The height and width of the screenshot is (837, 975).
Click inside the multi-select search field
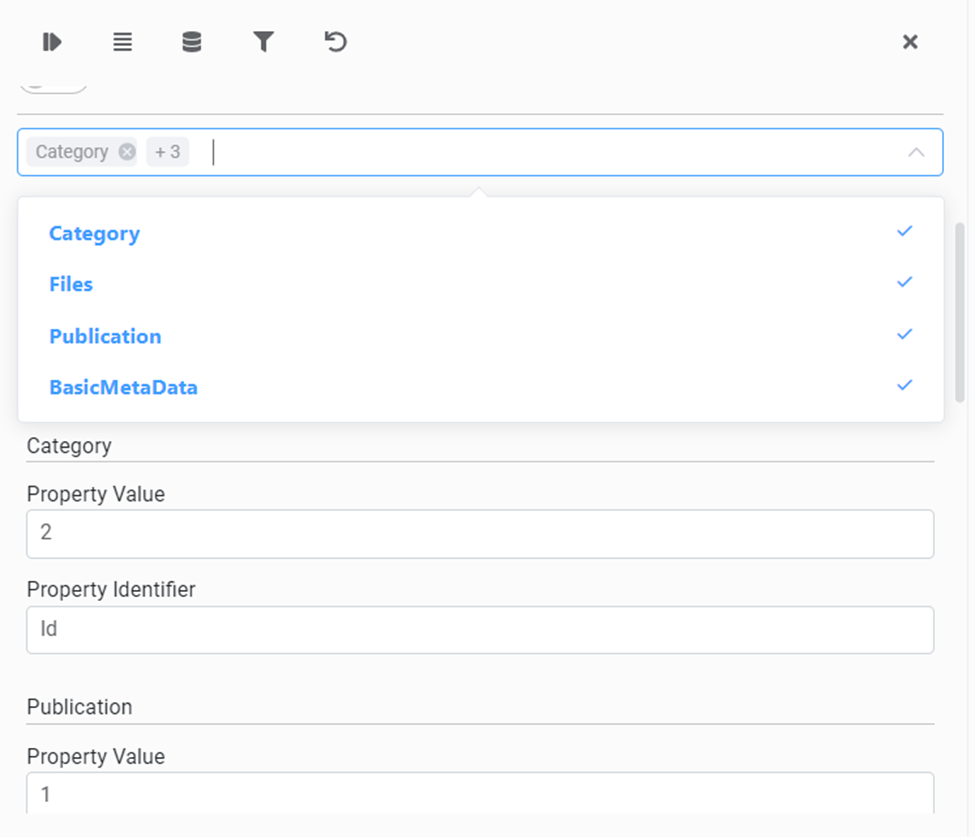pyautogui.click(x=550, y=152)
